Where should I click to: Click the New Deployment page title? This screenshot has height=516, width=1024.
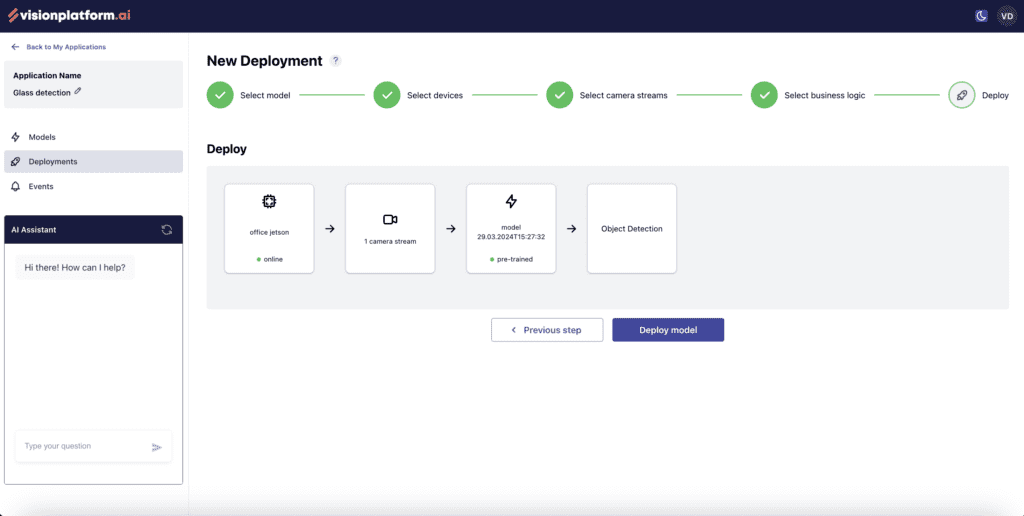264,61
